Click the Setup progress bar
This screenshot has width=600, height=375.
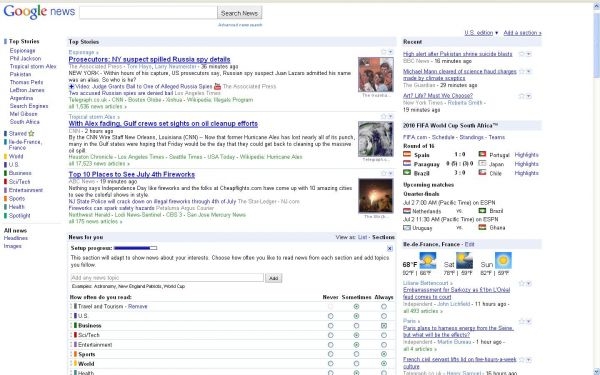(135, 248)
